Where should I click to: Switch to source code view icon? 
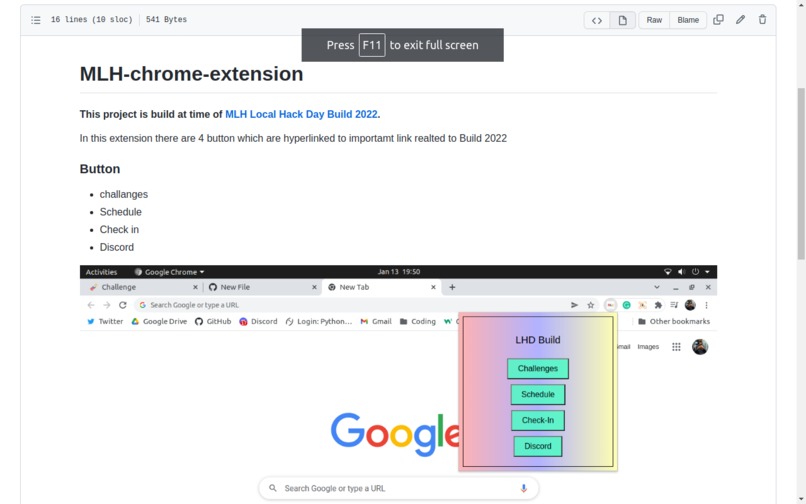(597, 20)
